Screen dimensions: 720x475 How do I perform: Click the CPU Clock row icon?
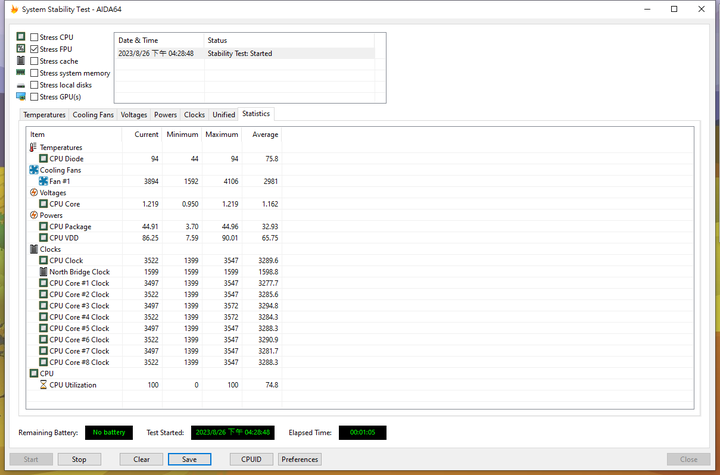click(x=43, y=260)
